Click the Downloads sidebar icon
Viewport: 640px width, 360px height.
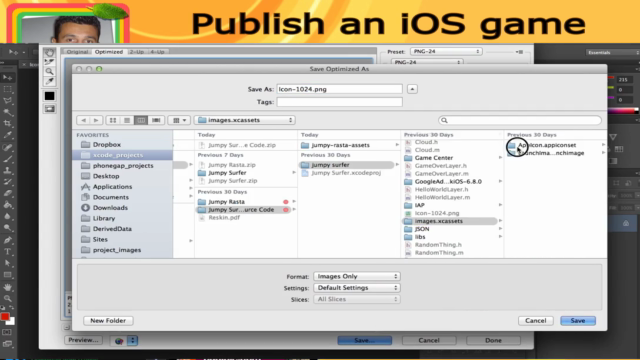(x=85, y=207)
